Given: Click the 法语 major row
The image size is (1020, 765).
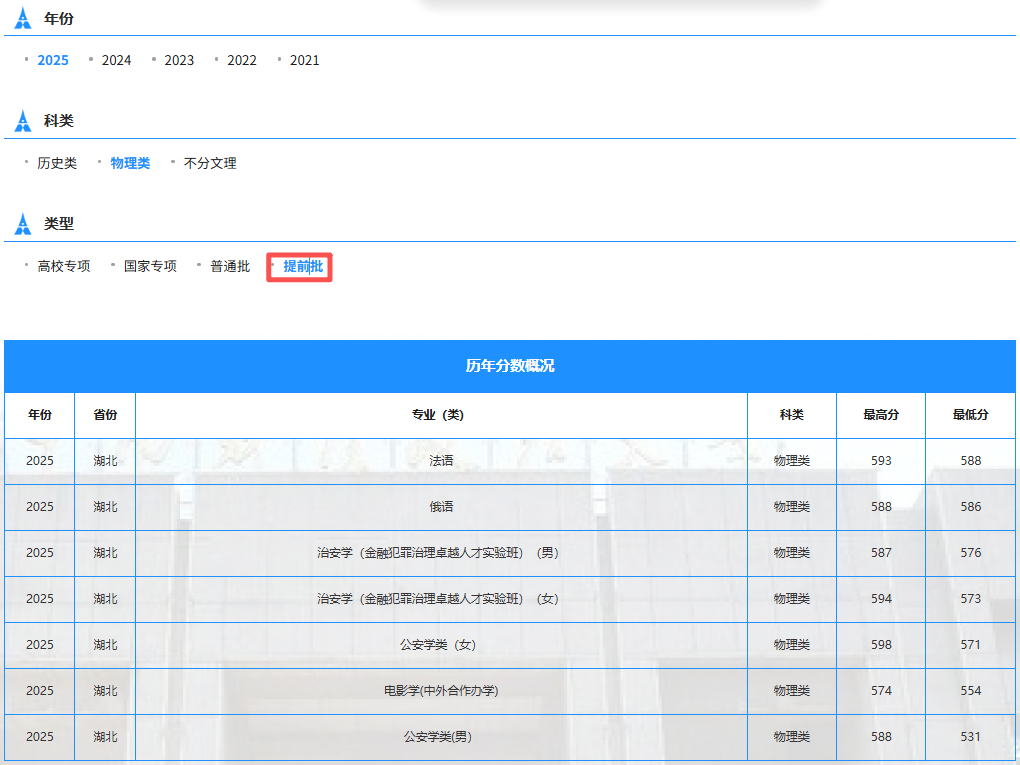Looking at the screenshot, I should coord(510,461).
